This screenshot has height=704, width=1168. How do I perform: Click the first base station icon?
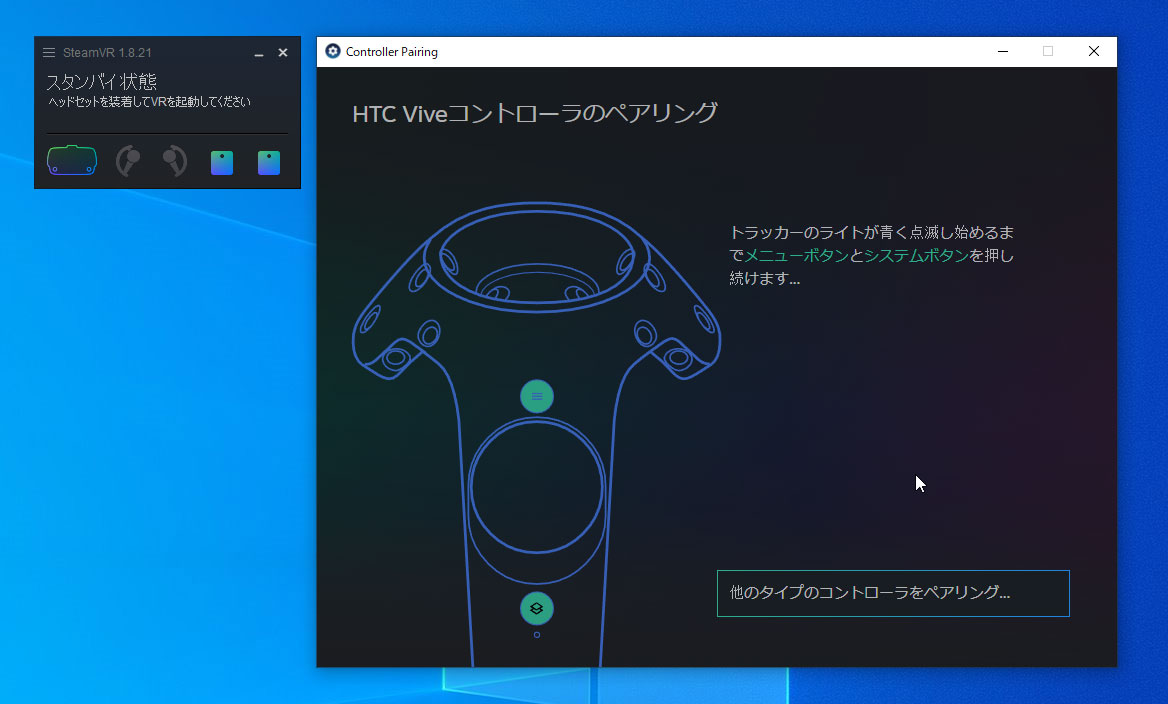[221, 161]
